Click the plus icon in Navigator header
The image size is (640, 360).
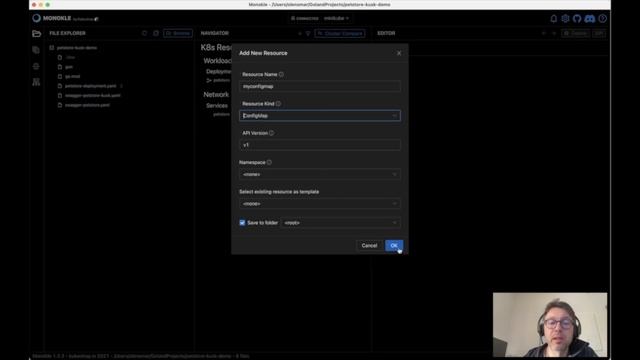pos(300,33)
